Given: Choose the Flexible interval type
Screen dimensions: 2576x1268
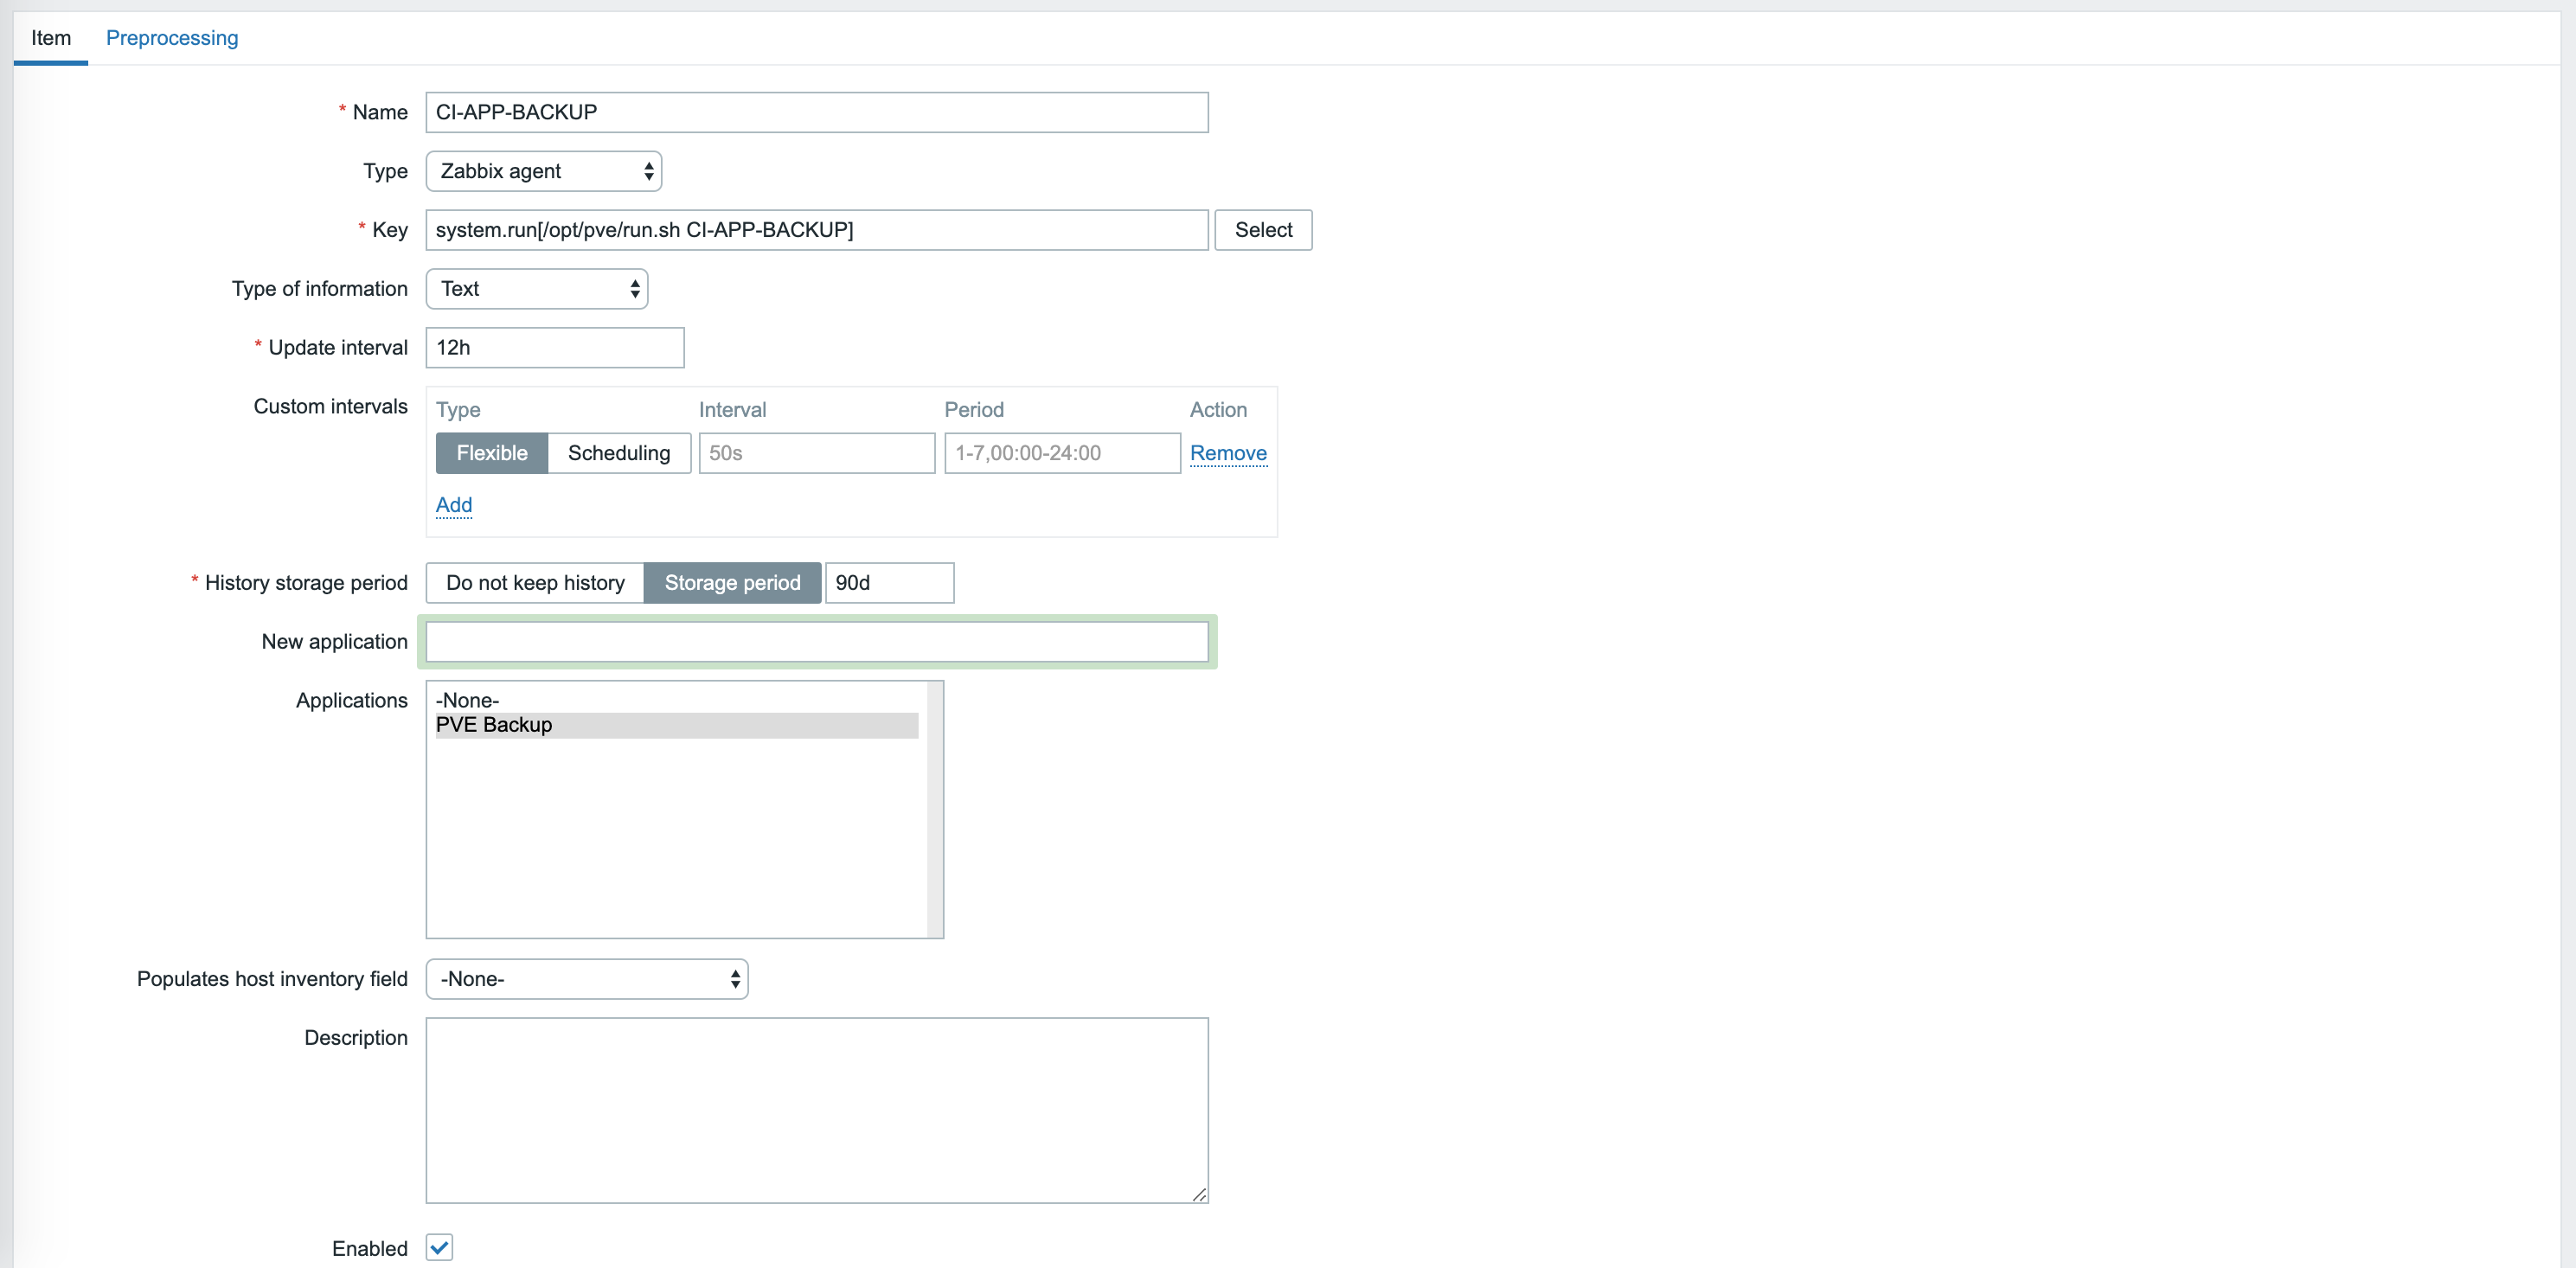Looking at the screenshot, I should [x=491, y=453].
